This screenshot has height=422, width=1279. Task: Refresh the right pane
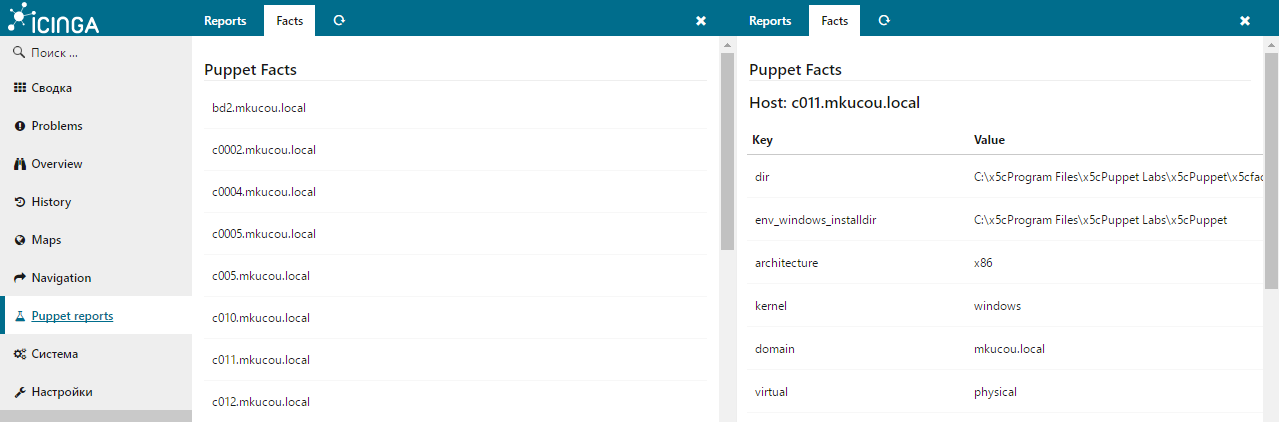click(884, 20)
